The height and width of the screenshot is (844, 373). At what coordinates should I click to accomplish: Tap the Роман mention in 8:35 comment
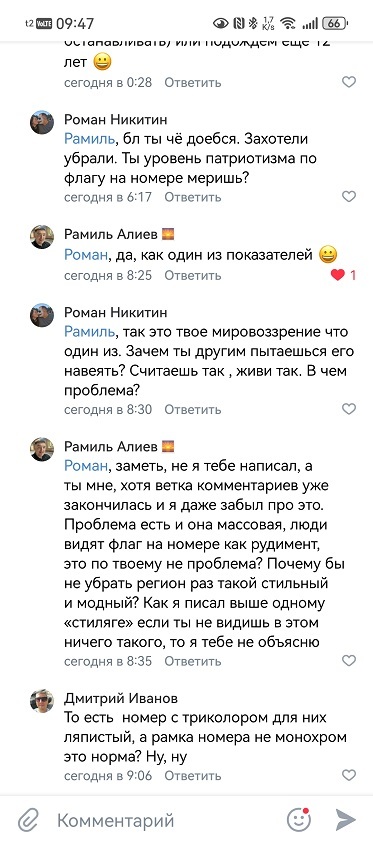point(86,465)
